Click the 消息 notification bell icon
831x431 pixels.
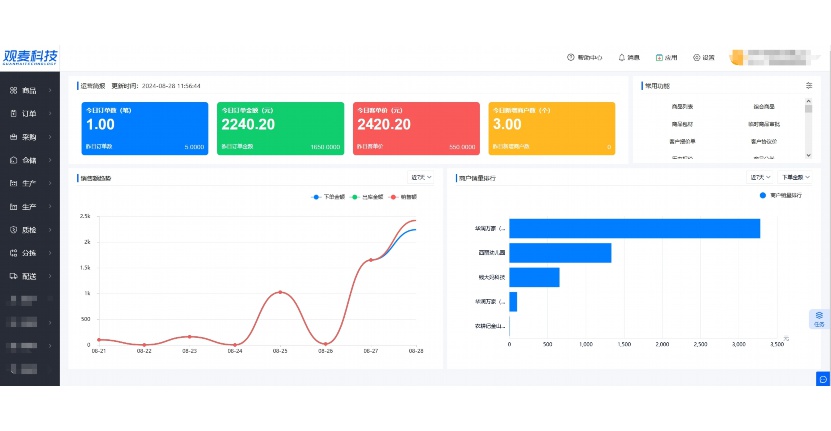click(622, 57)
